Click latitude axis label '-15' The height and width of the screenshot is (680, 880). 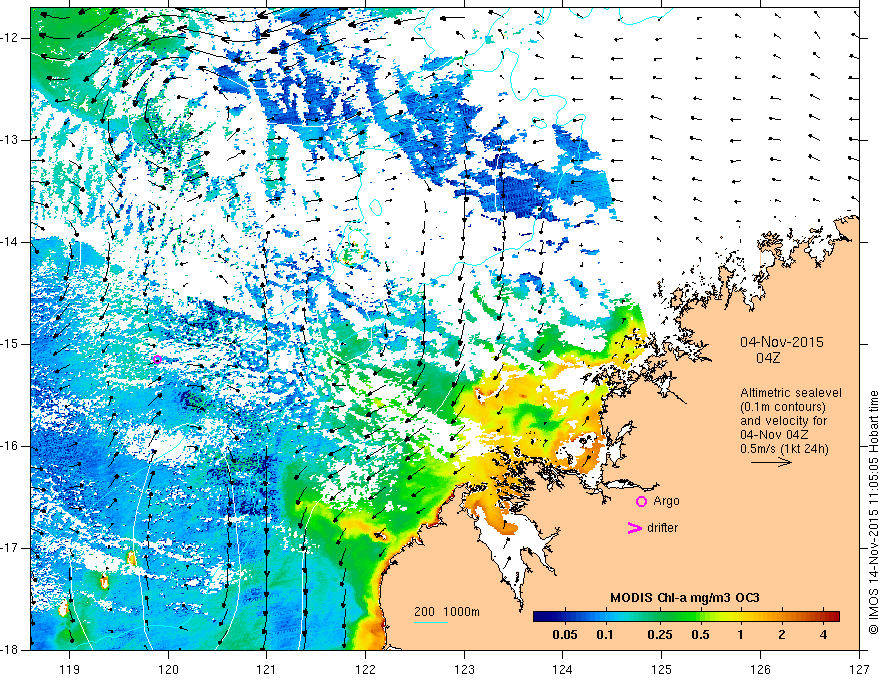point(11,344)
